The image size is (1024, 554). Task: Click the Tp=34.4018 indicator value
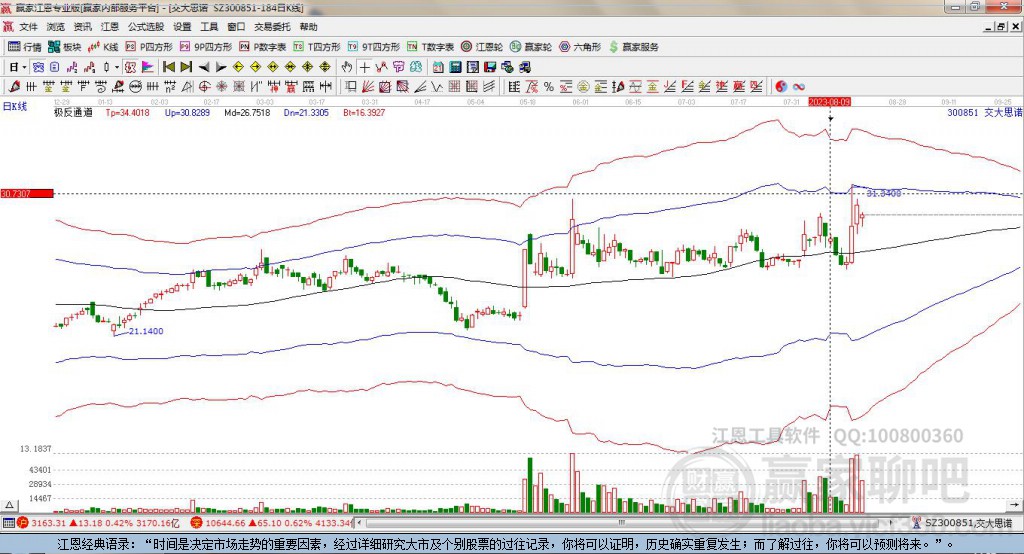tap(127, 112)
